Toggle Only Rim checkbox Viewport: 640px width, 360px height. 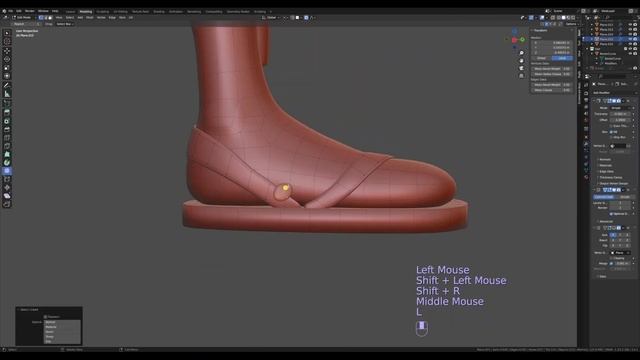[611, 137]
